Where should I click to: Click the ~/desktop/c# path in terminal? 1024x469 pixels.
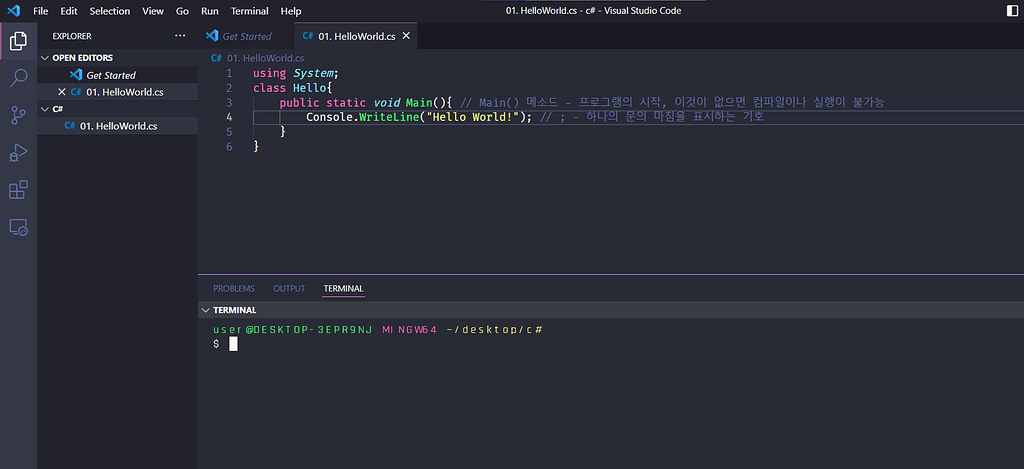coord(494,330)
